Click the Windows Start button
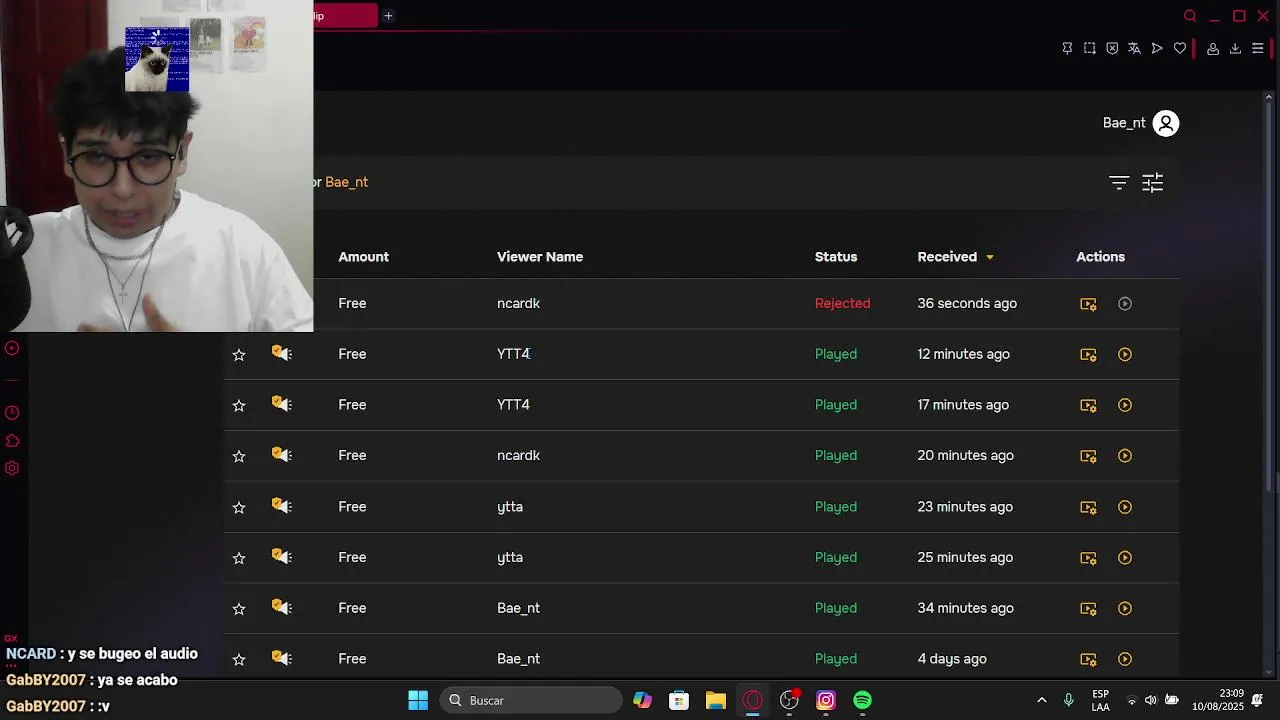Screen dimensions: 1280x720 [418, 700]
